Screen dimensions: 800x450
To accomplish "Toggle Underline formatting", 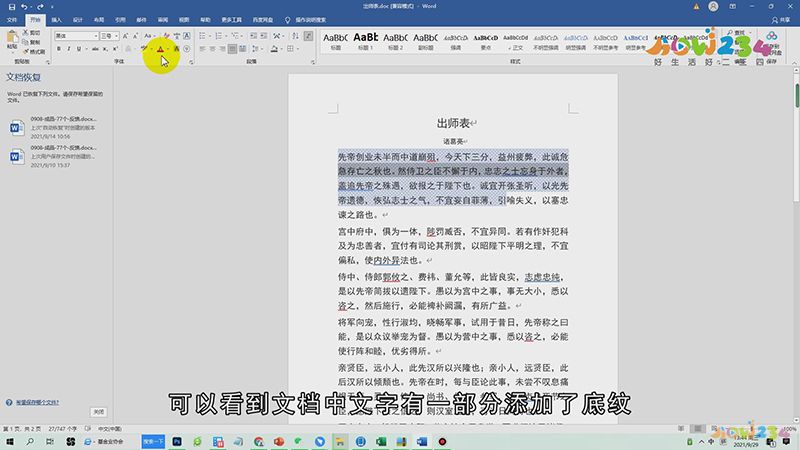I will (79, 49).
